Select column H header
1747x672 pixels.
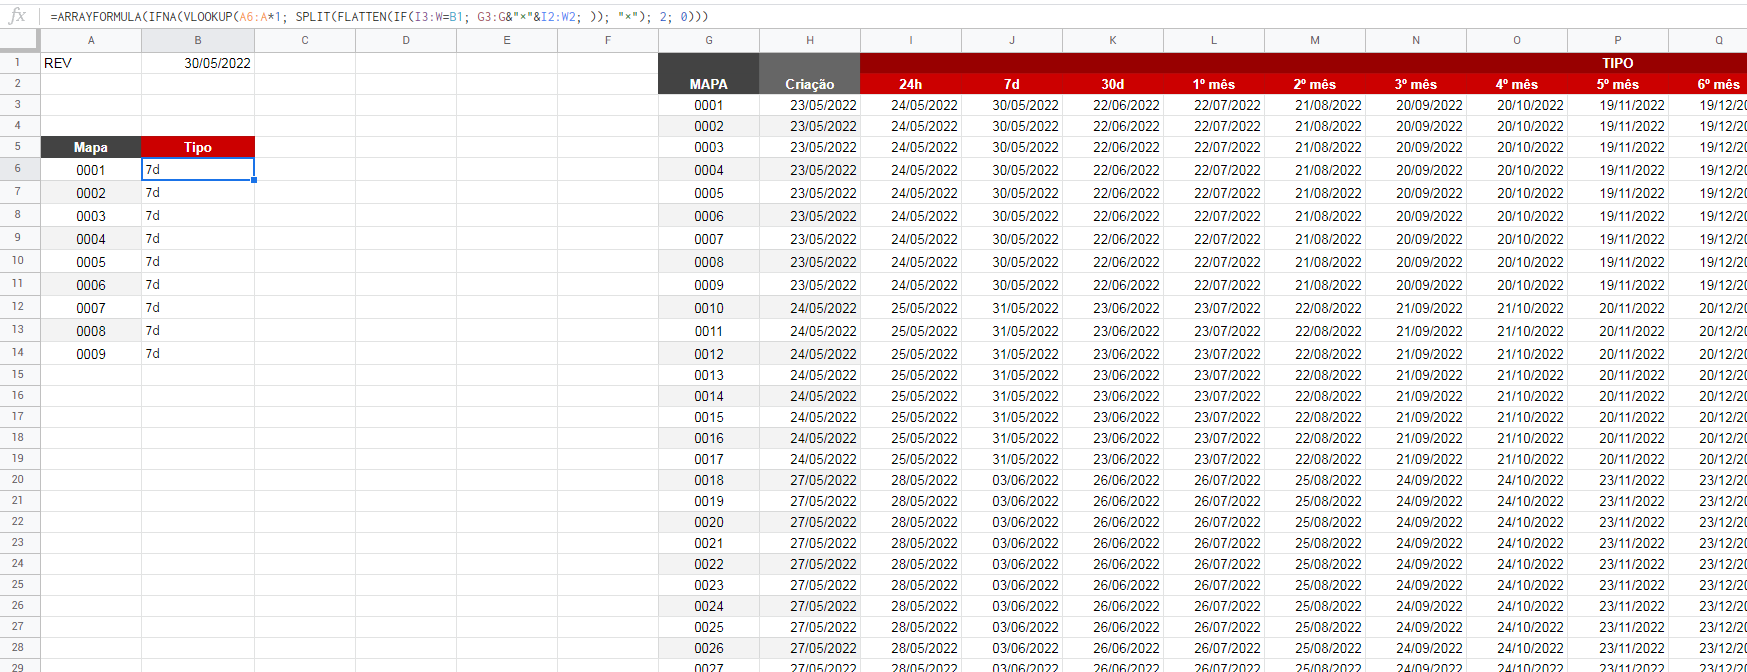tap(810, 40)
